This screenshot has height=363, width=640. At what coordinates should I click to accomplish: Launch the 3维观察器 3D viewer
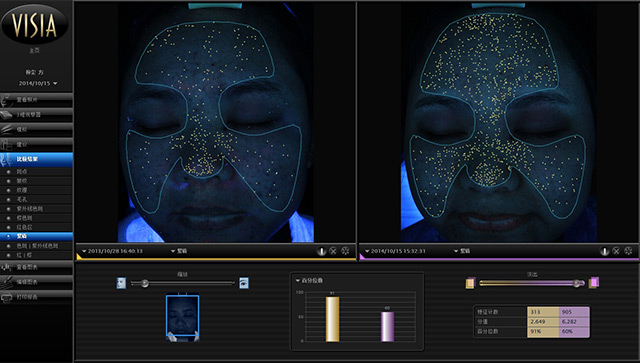pos(36,115)
